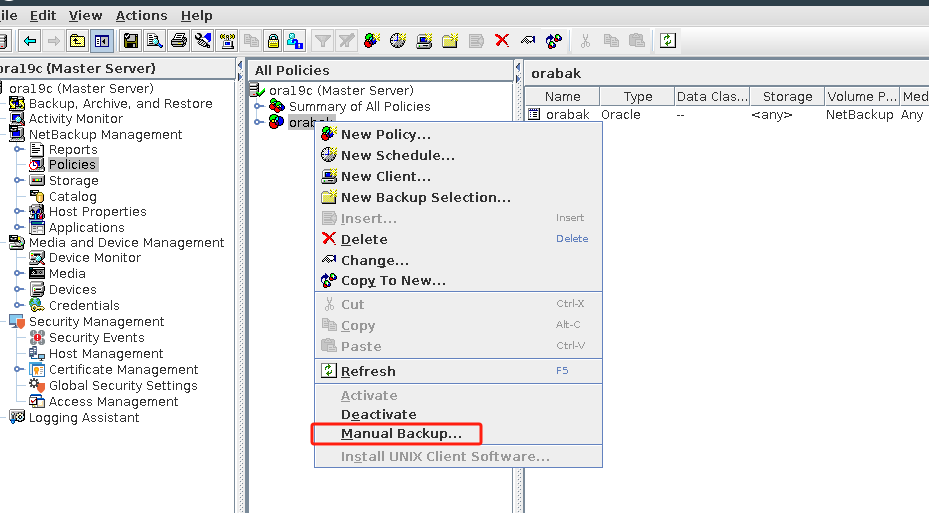Select the orabak row in table
Screen dimensions: 929x513
click(x=727, y=114)
